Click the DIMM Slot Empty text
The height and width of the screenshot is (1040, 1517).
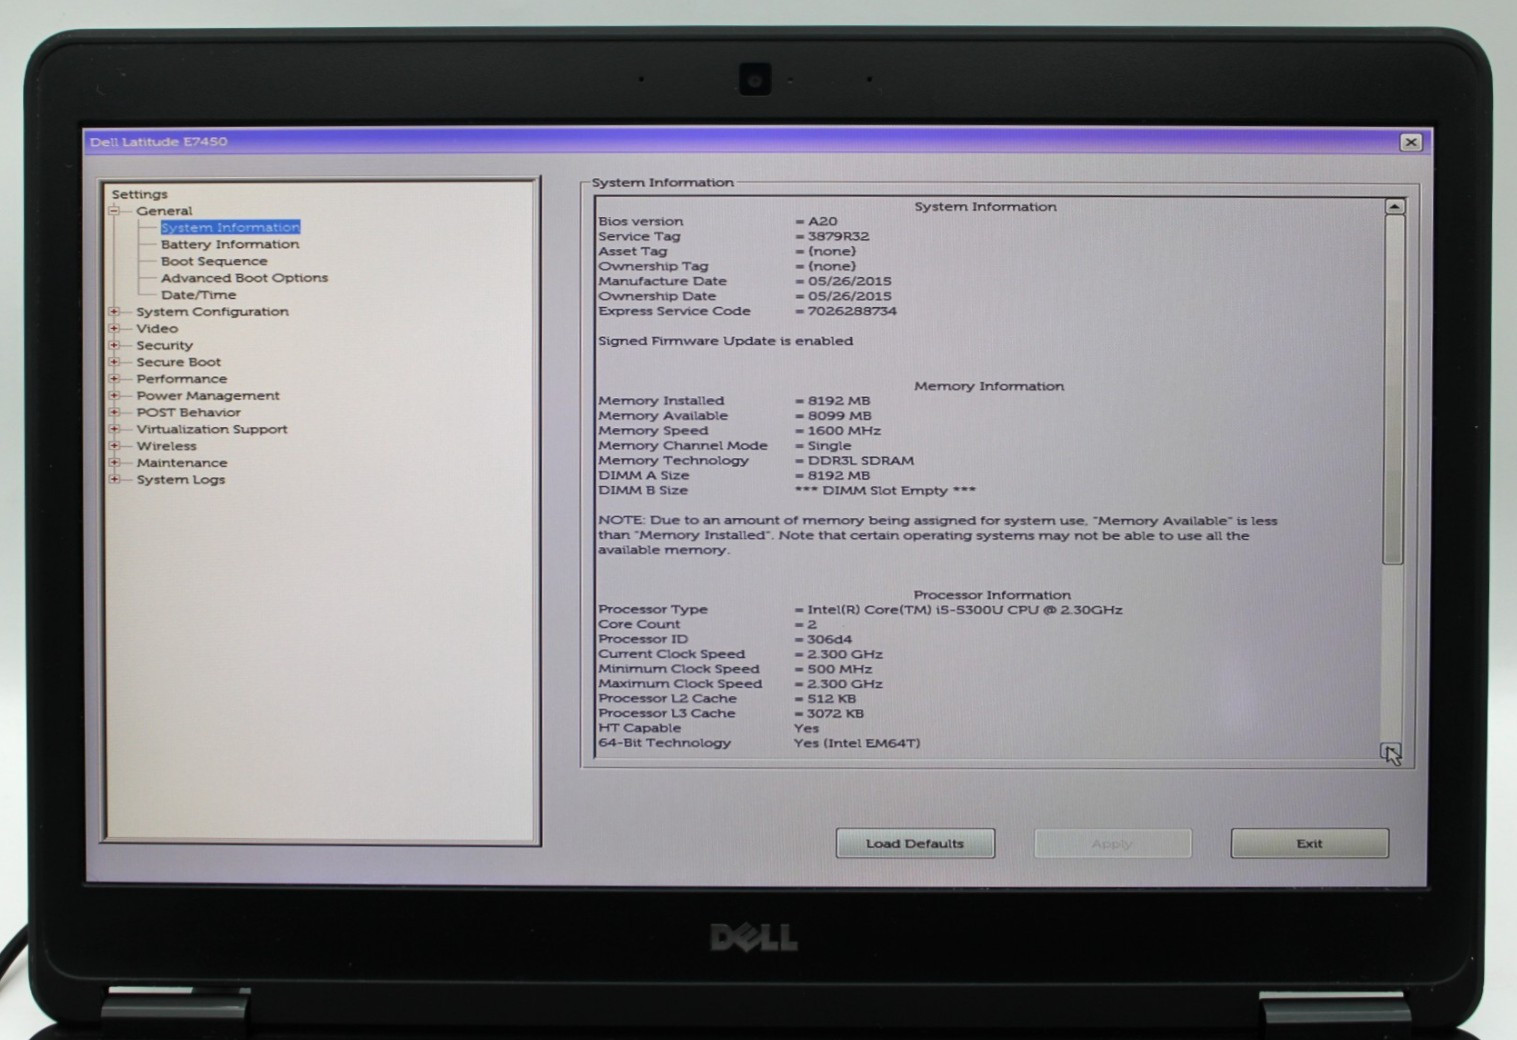885,491
